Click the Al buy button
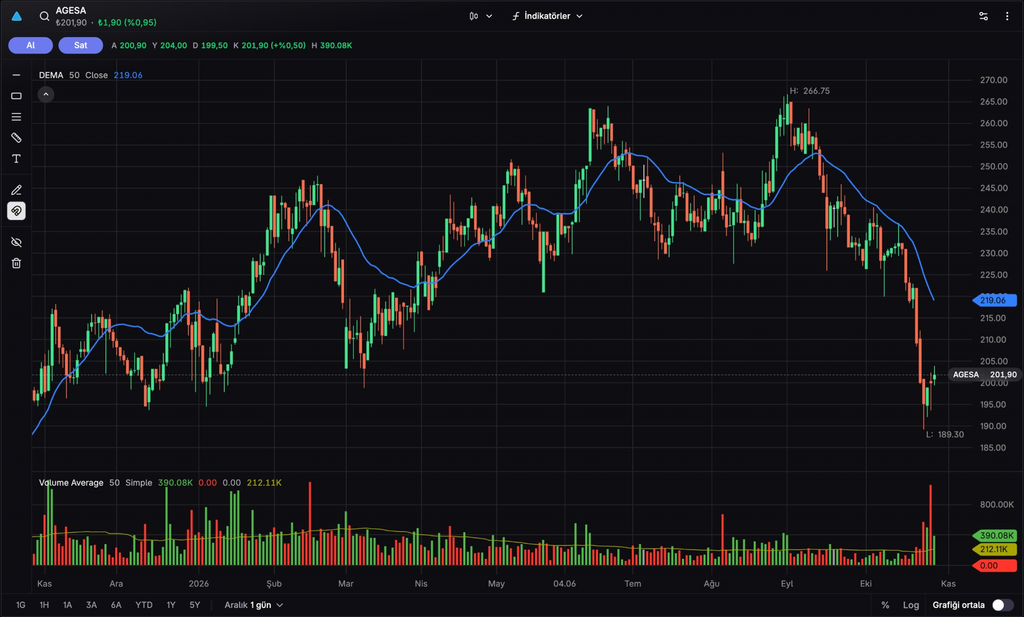This screenshot has height=617, width=1024. tap(31, 46)
